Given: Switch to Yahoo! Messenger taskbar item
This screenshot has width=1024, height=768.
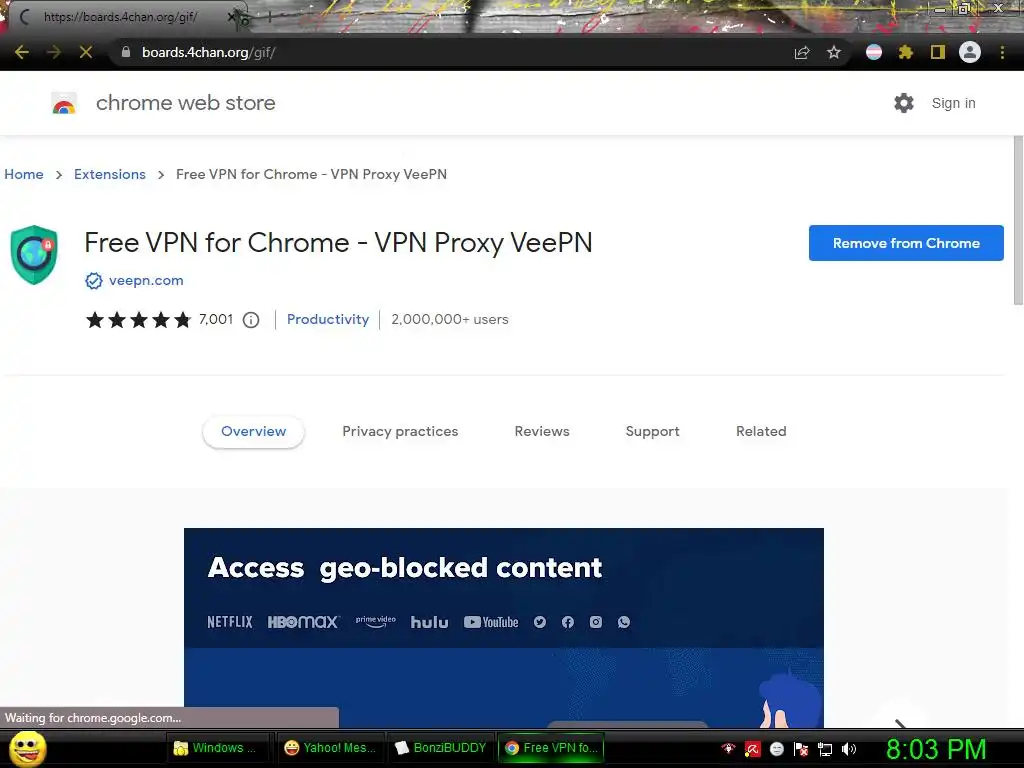Looking at the screenshot, I should pos(331,748).
